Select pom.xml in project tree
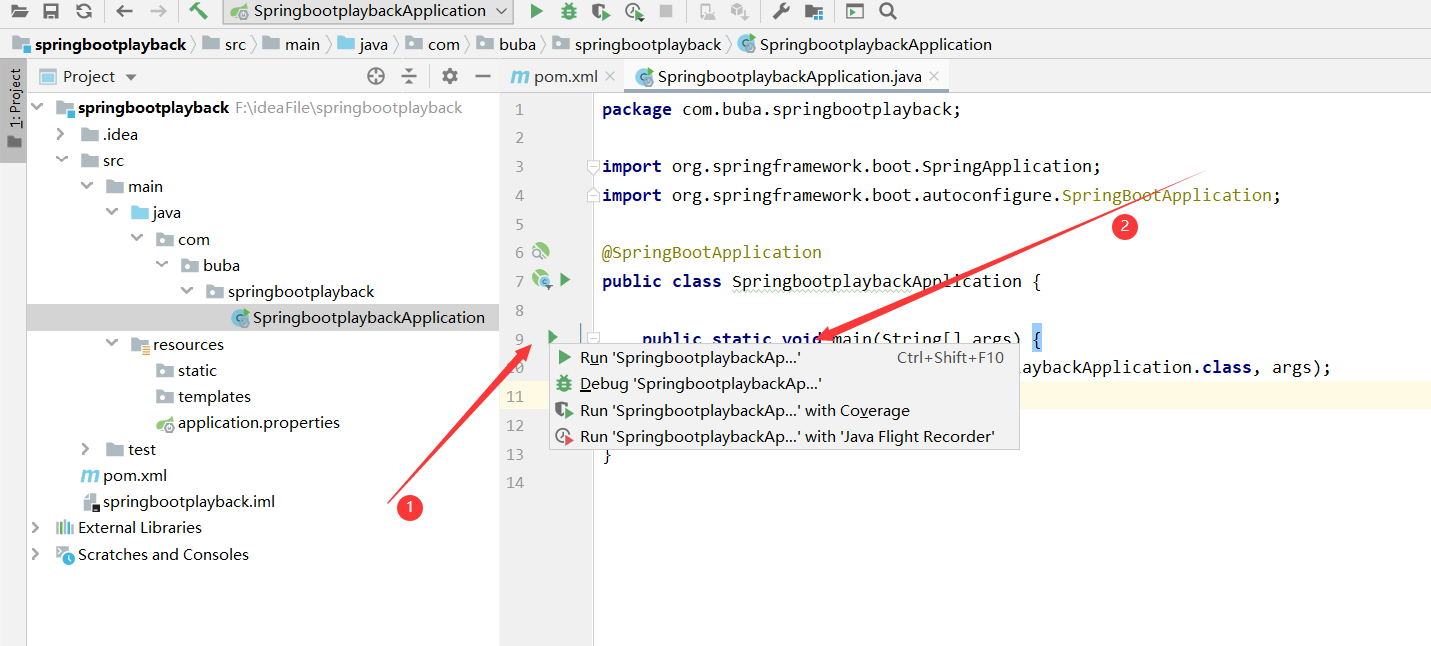Viewport: 1431px width, 646px height. 124,475
